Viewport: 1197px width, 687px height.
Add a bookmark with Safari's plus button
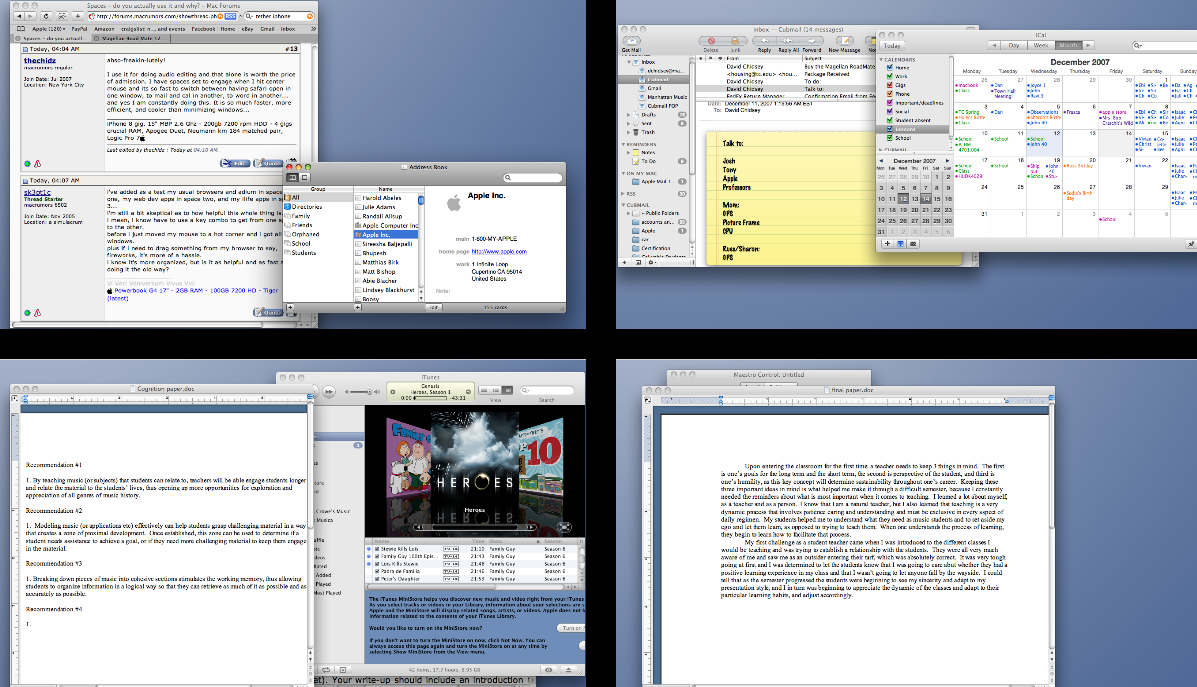(77, 16)
